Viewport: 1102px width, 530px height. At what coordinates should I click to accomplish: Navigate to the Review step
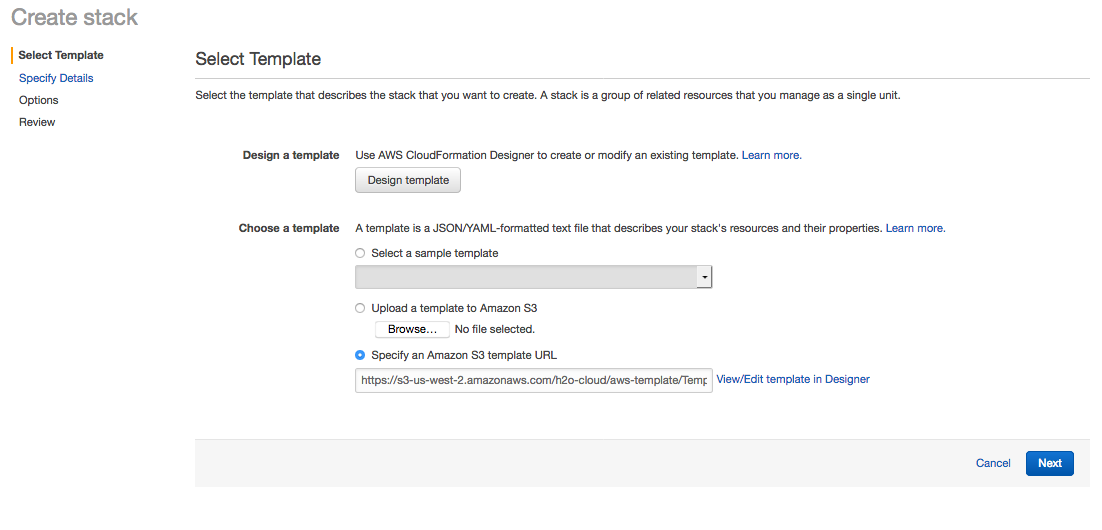click(37, 122)
